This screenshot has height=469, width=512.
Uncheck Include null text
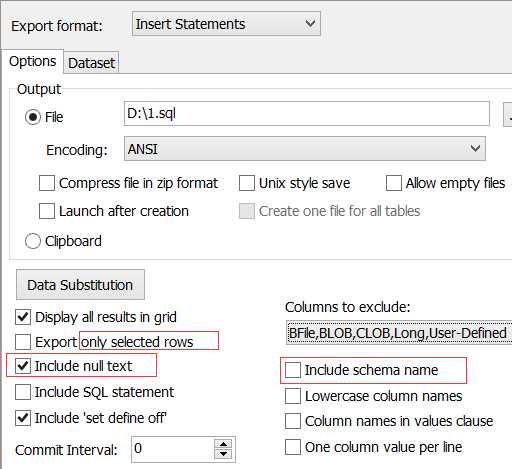23,366
